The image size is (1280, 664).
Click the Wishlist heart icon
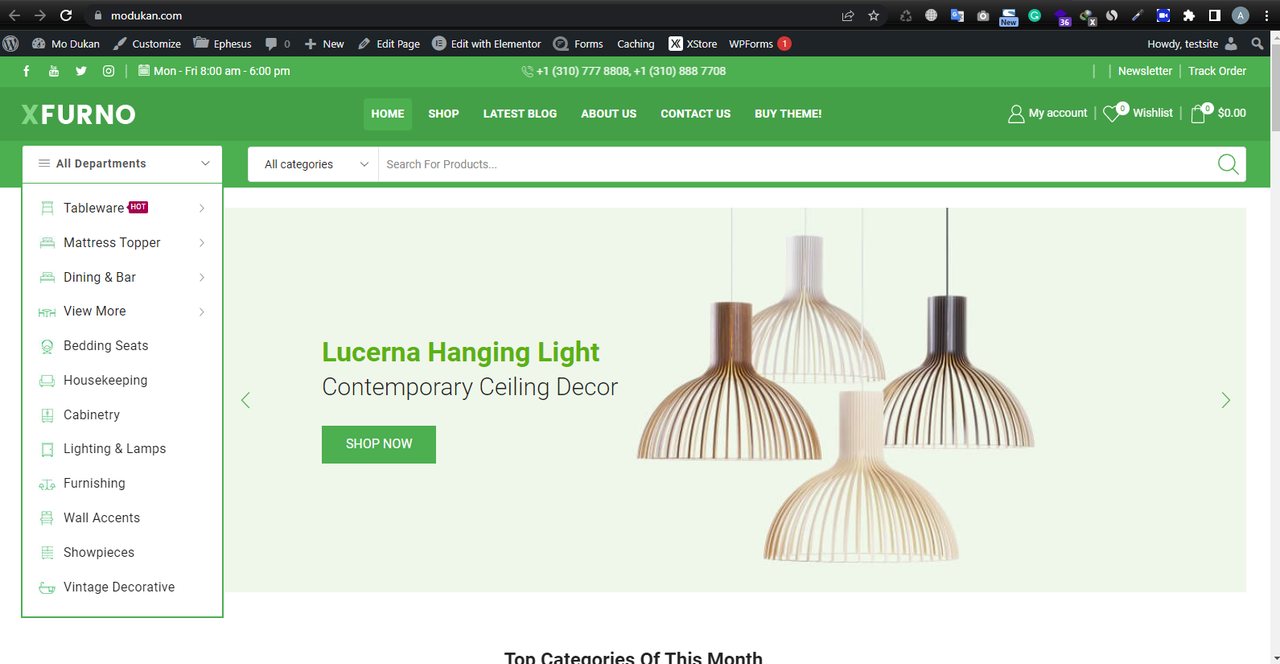click(x=1112, y=114)
